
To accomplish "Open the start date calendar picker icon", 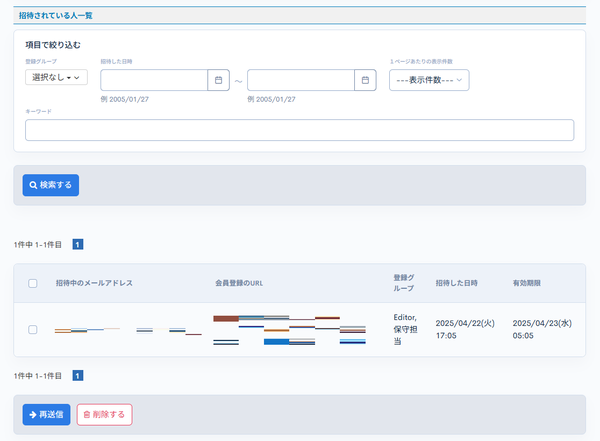I will 218,80.
